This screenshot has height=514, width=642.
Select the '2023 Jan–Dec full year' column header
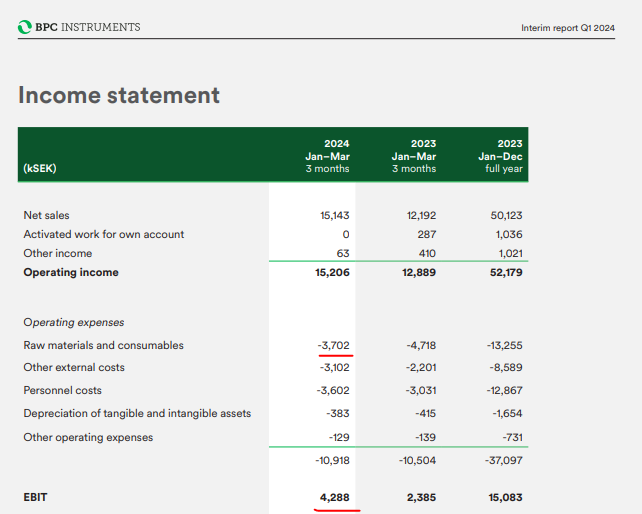[x=500, y=156]
